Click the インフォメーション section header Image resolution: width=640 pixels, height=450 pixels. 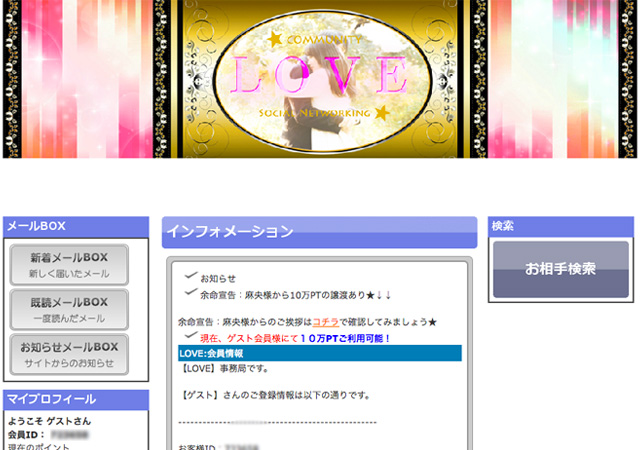320,232
